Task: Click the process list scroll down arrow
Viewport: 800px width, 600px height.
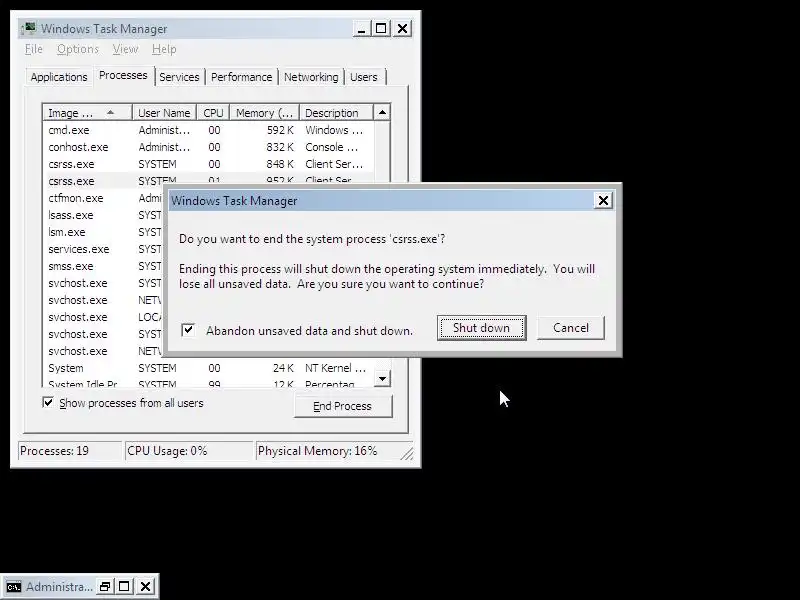Action: (x=382, y=379)
